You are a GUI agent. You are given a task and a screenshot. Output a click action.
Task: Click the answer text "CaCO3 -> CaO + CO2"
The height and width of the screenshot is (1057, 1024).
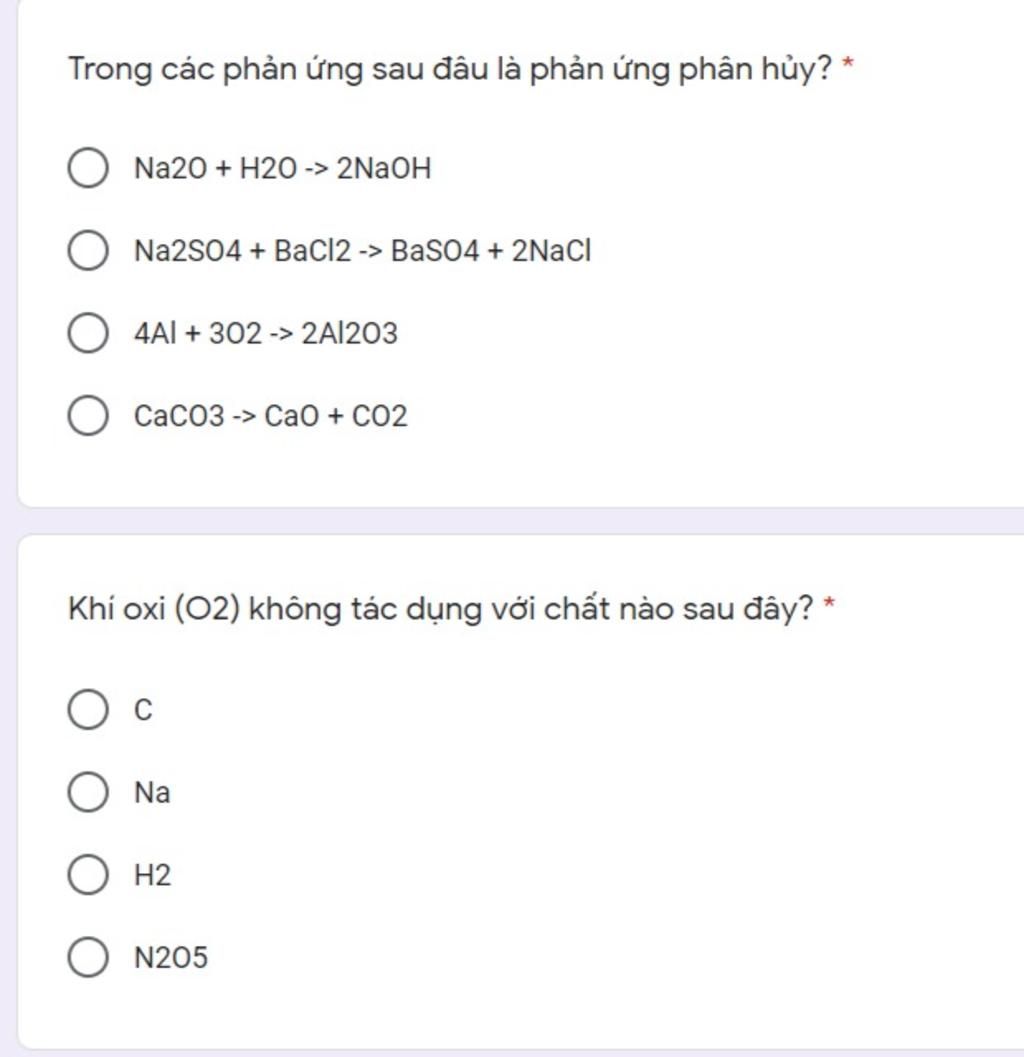(x=271, y=416)
